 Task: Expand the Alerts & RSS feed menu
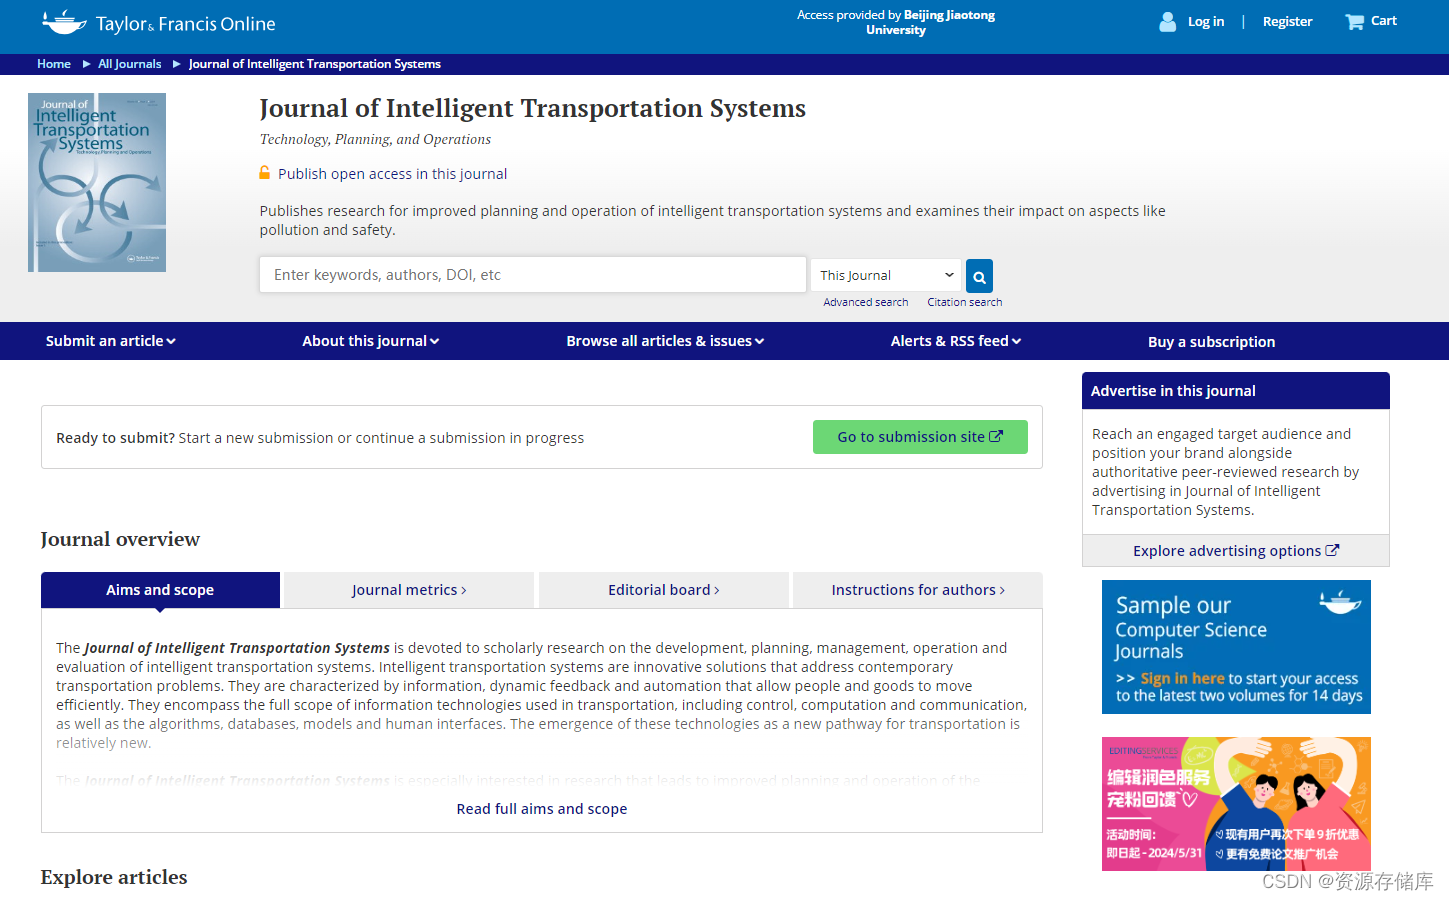[956, 341]
